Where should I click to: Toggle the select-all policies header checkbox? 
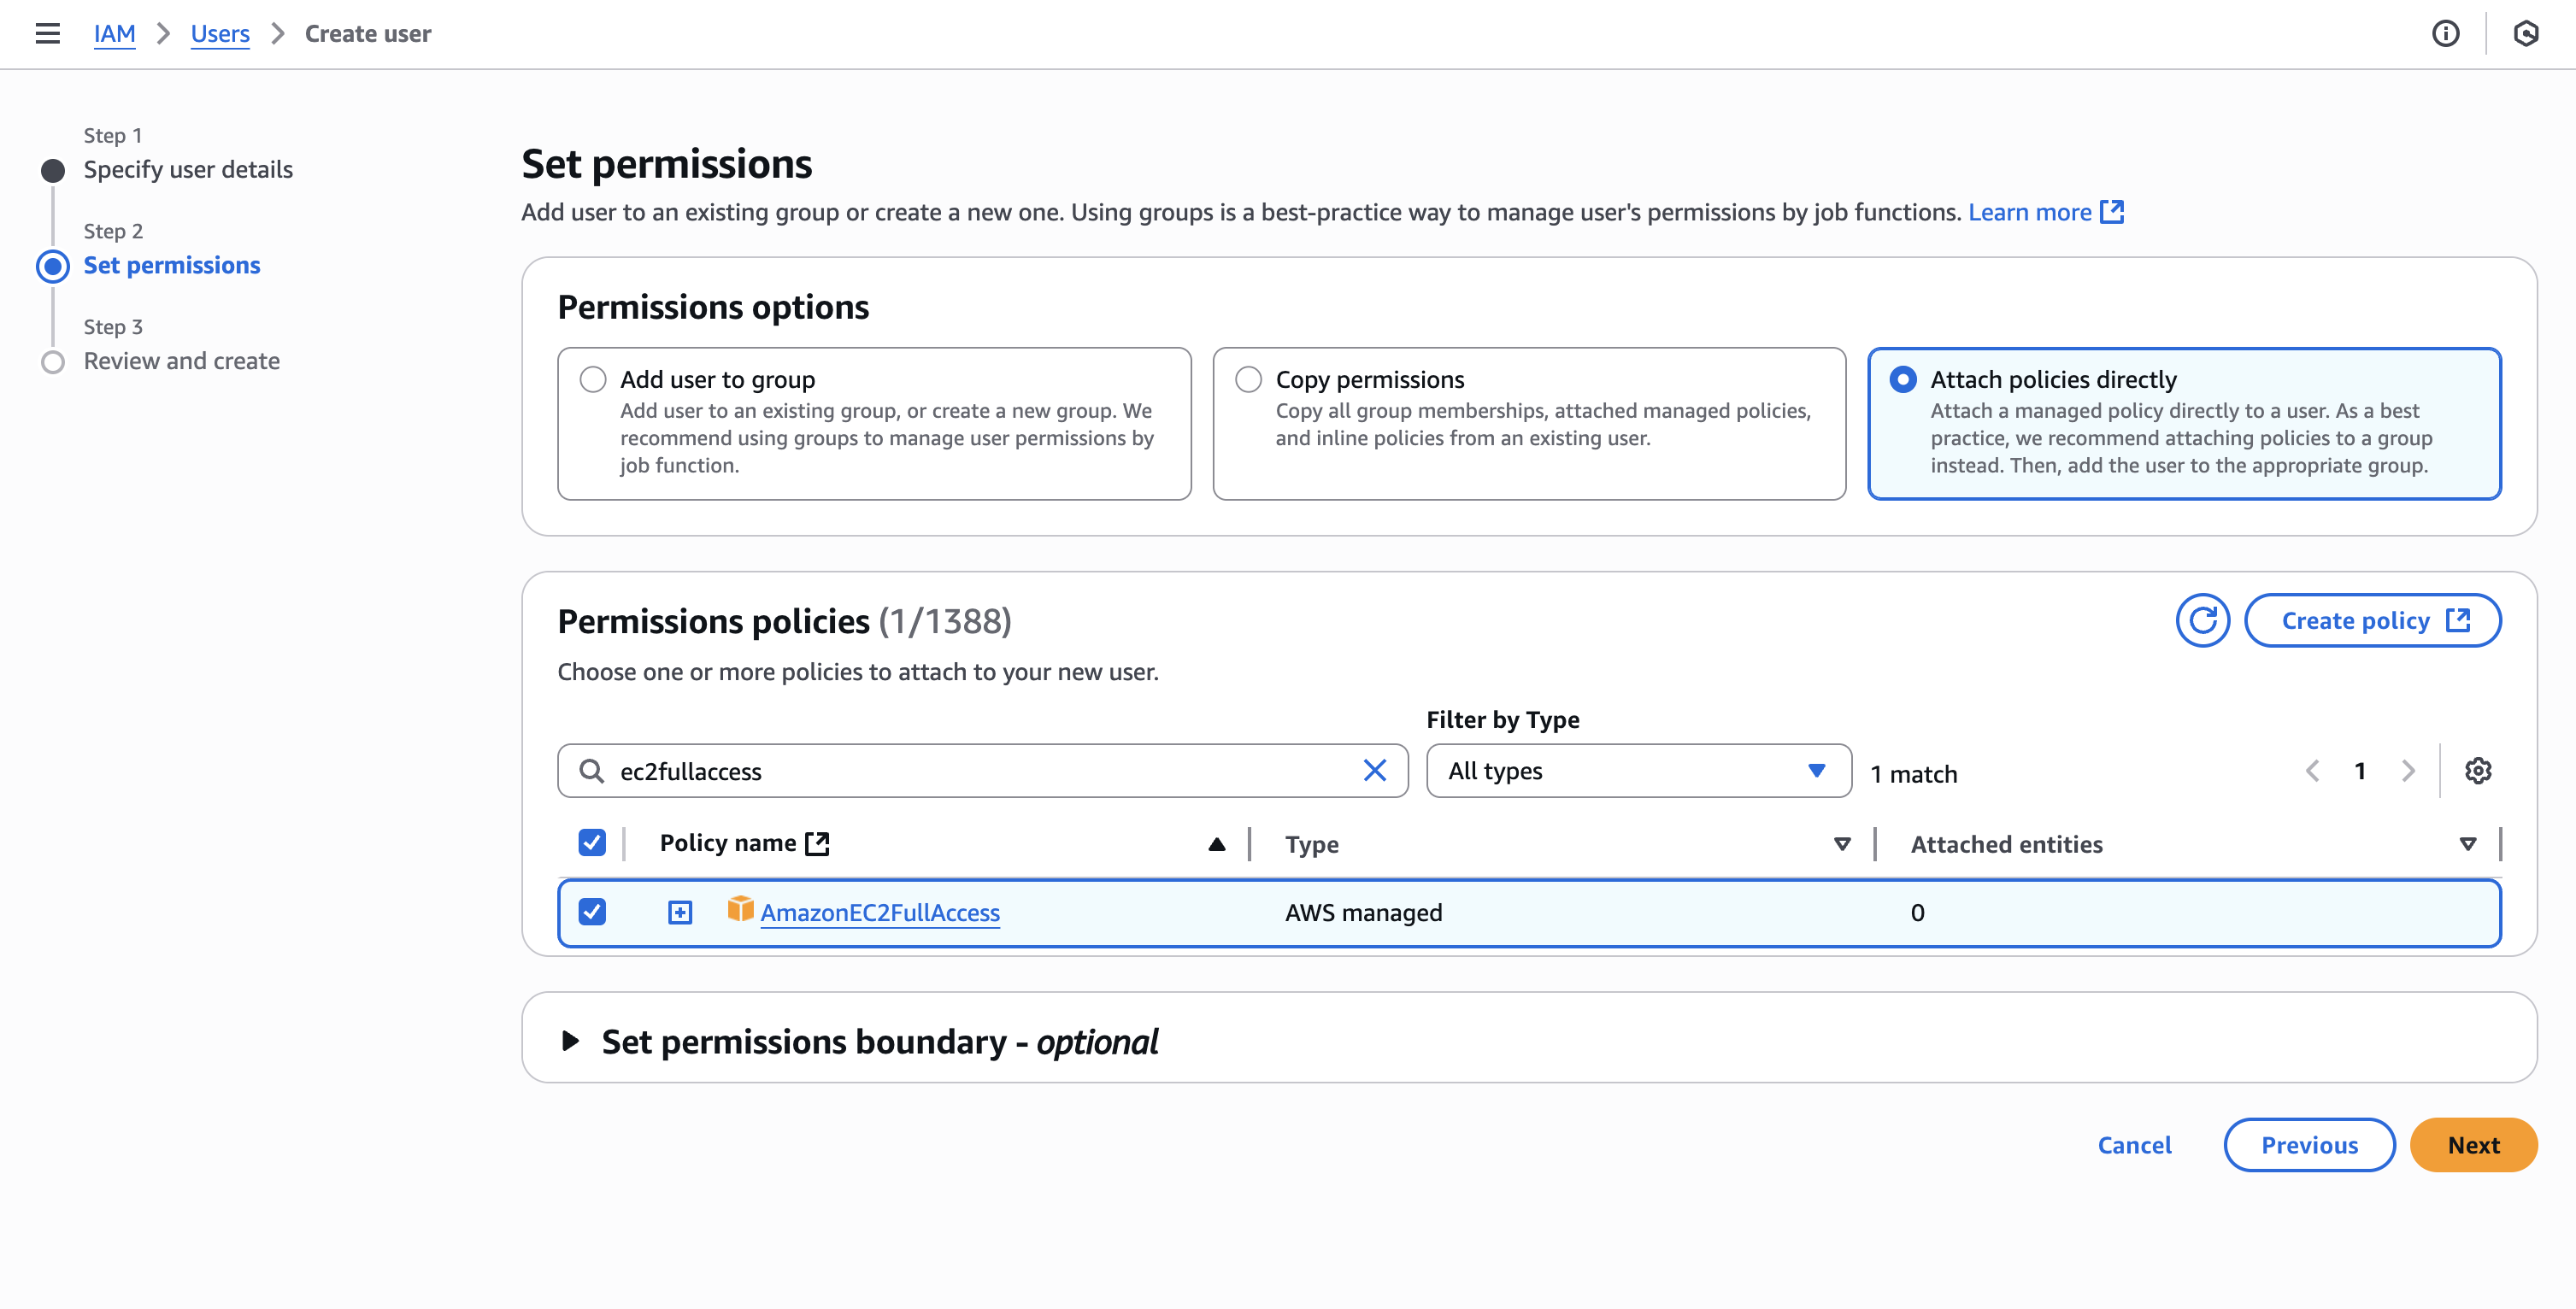click(x=592, y=843)
